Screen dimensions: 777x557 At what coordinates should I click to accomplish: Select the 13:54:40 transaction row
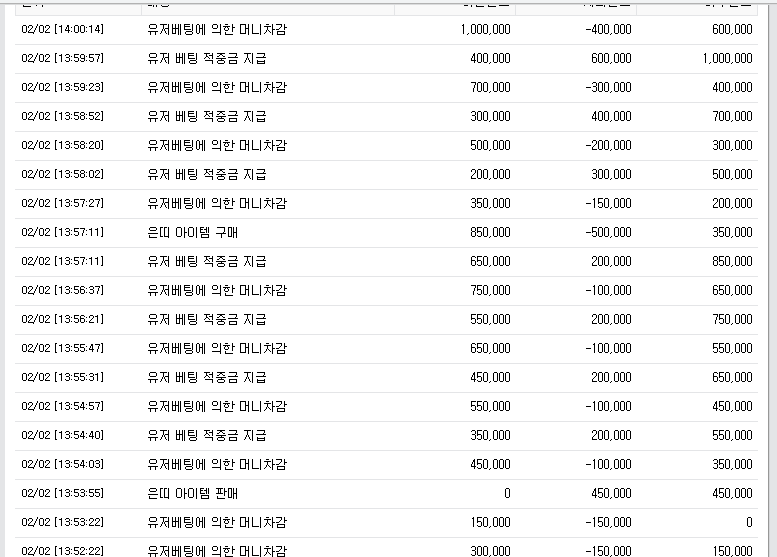[386, 436]
